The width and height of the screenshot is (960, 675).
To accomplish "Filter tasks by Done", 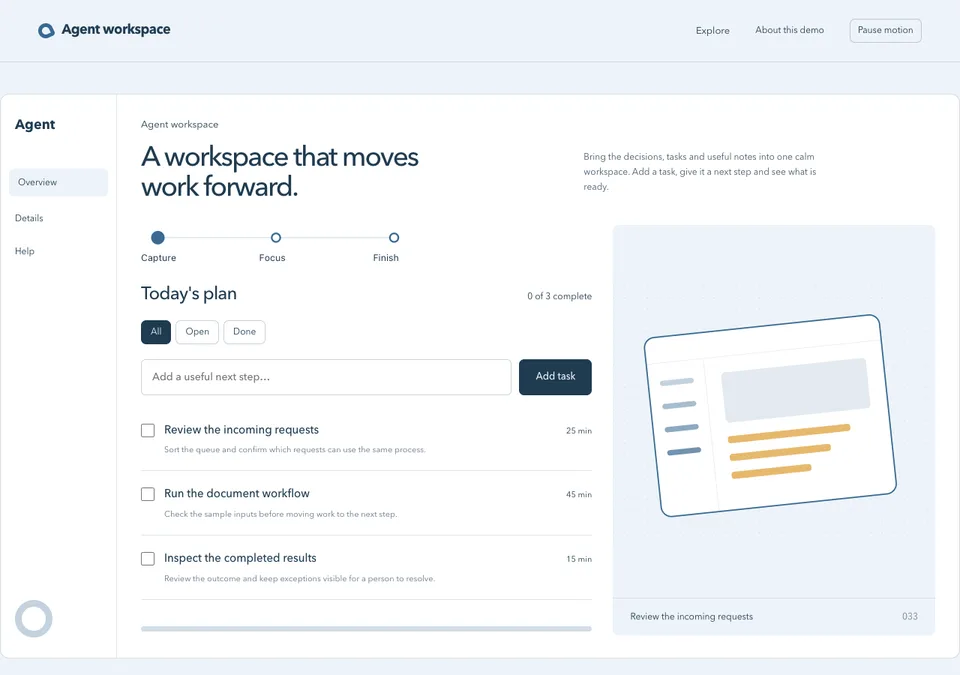I will (244, 331).
